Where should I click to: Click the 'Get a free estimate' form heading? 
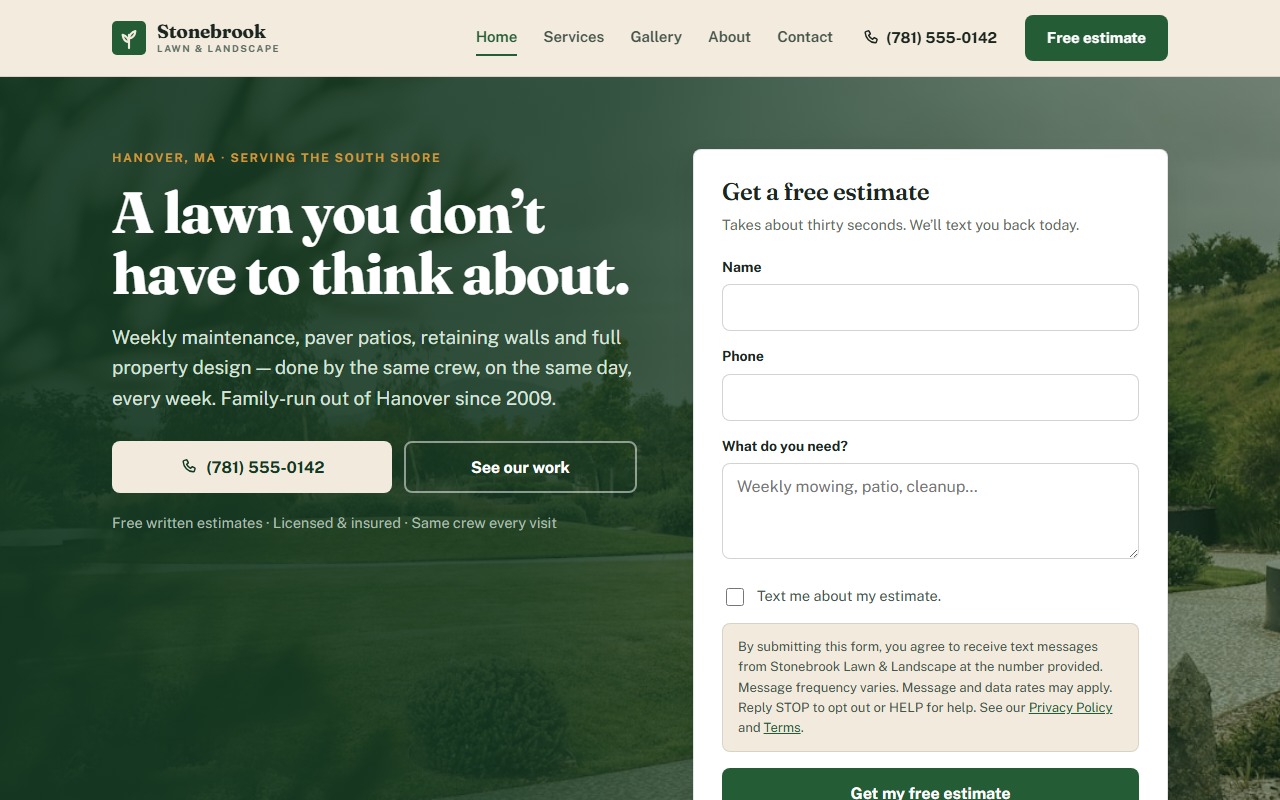(x=826, y=192)
